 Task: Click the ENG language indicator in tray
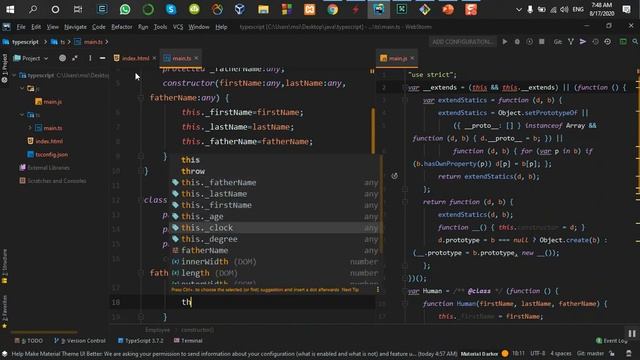point(578,9)
